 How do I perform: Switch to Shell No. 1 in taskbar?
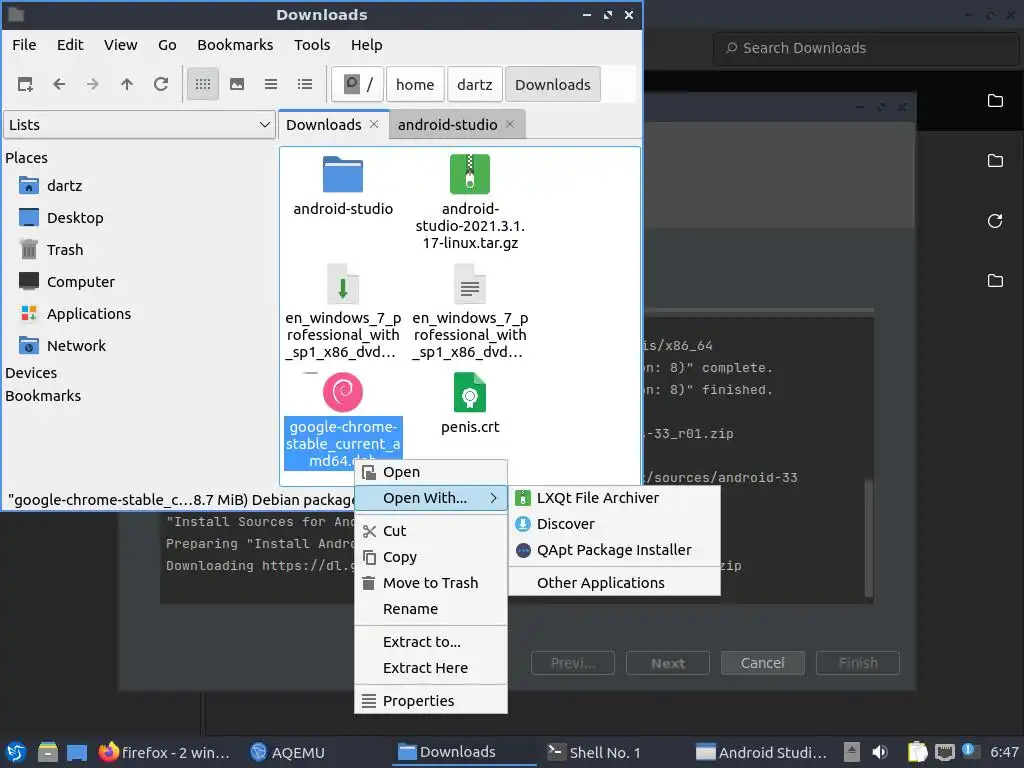coord(594,752)
